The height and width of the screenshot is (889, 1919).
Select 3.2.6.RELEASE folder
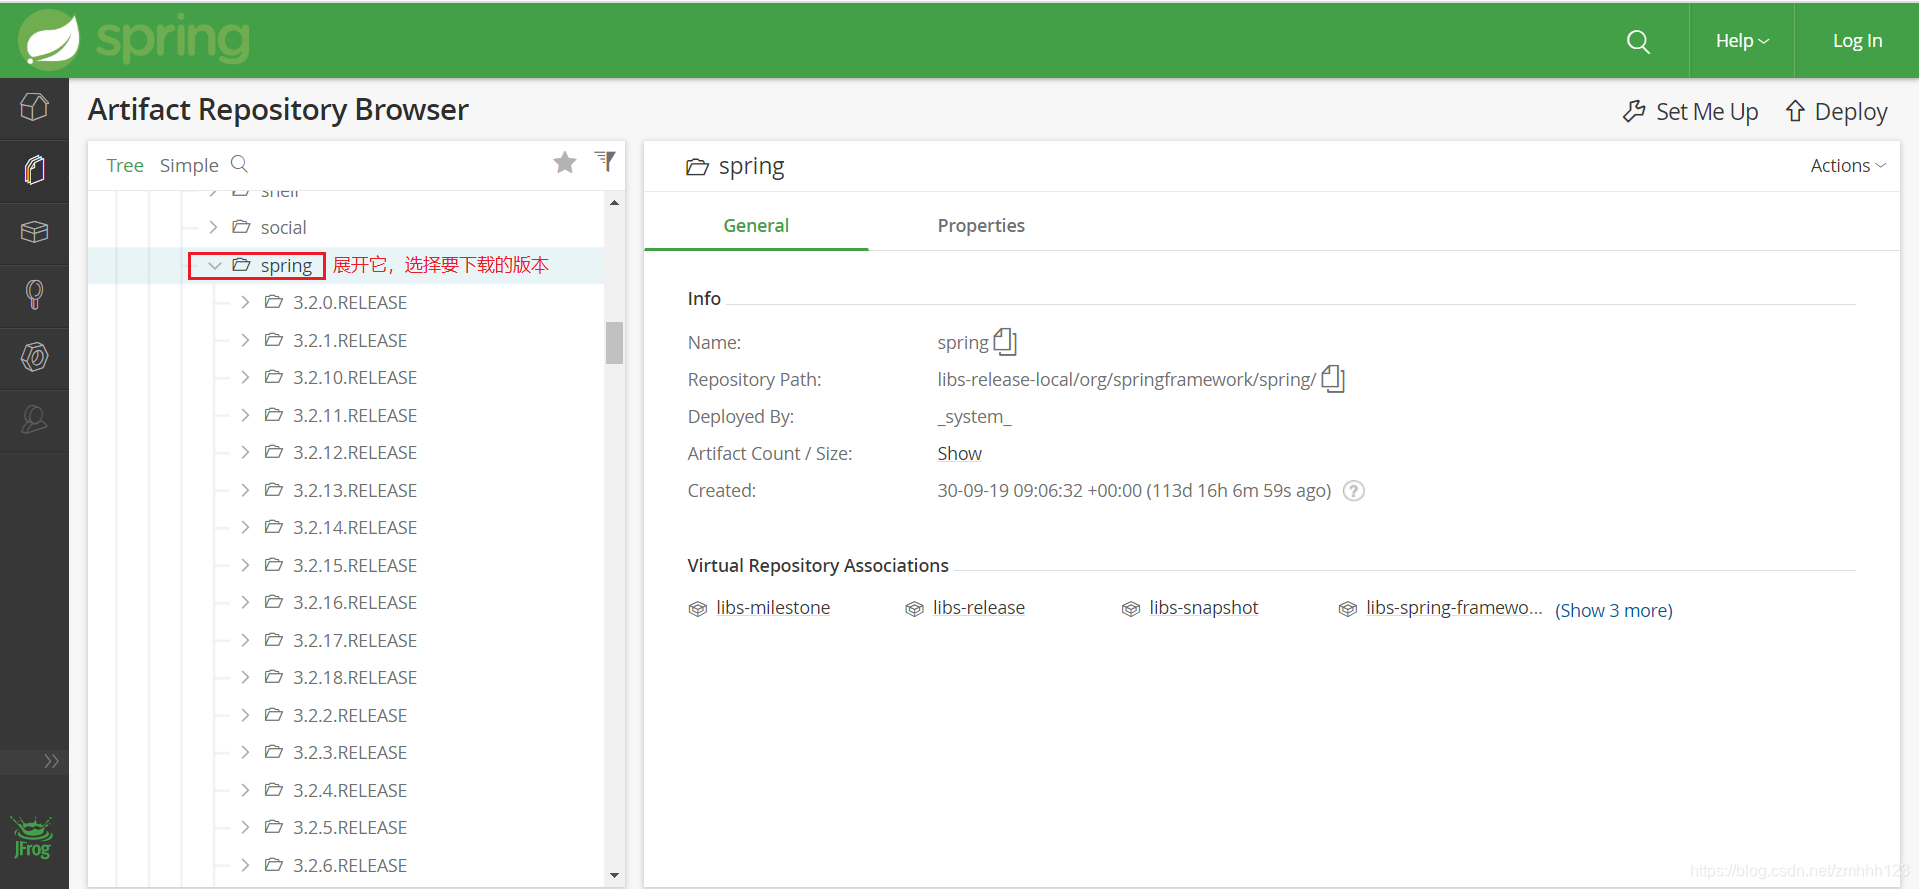[x=350, y=865]
